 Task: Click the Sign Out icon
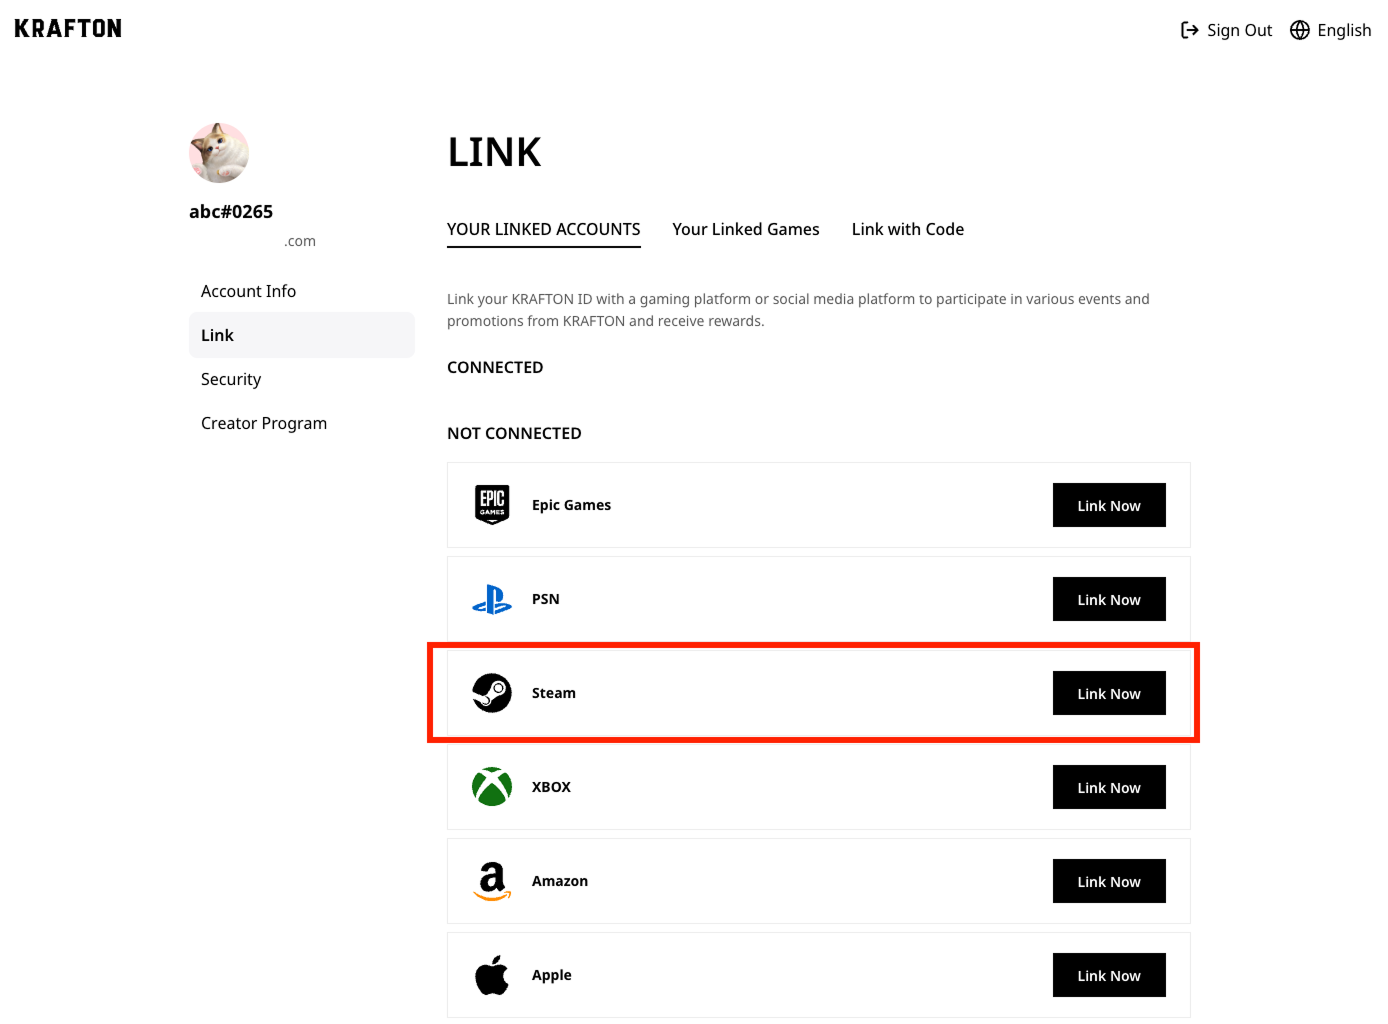pos(1189,29)
